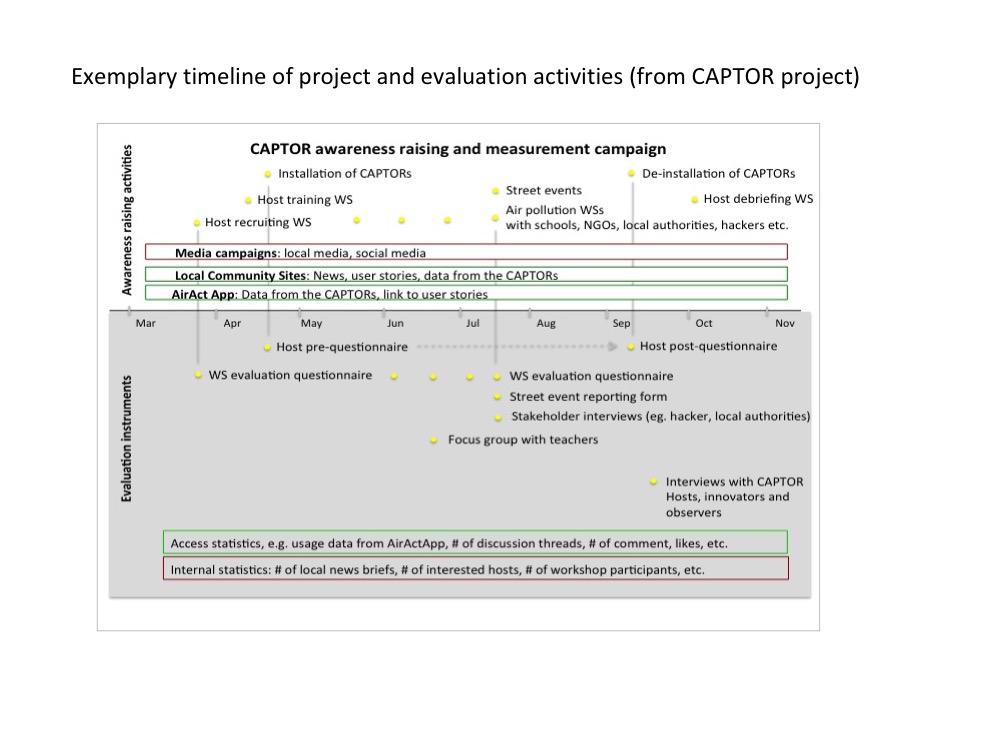Click the right 'WS evaluation questionnaire' label near August

pyautogui.click(x=591, y=376)
